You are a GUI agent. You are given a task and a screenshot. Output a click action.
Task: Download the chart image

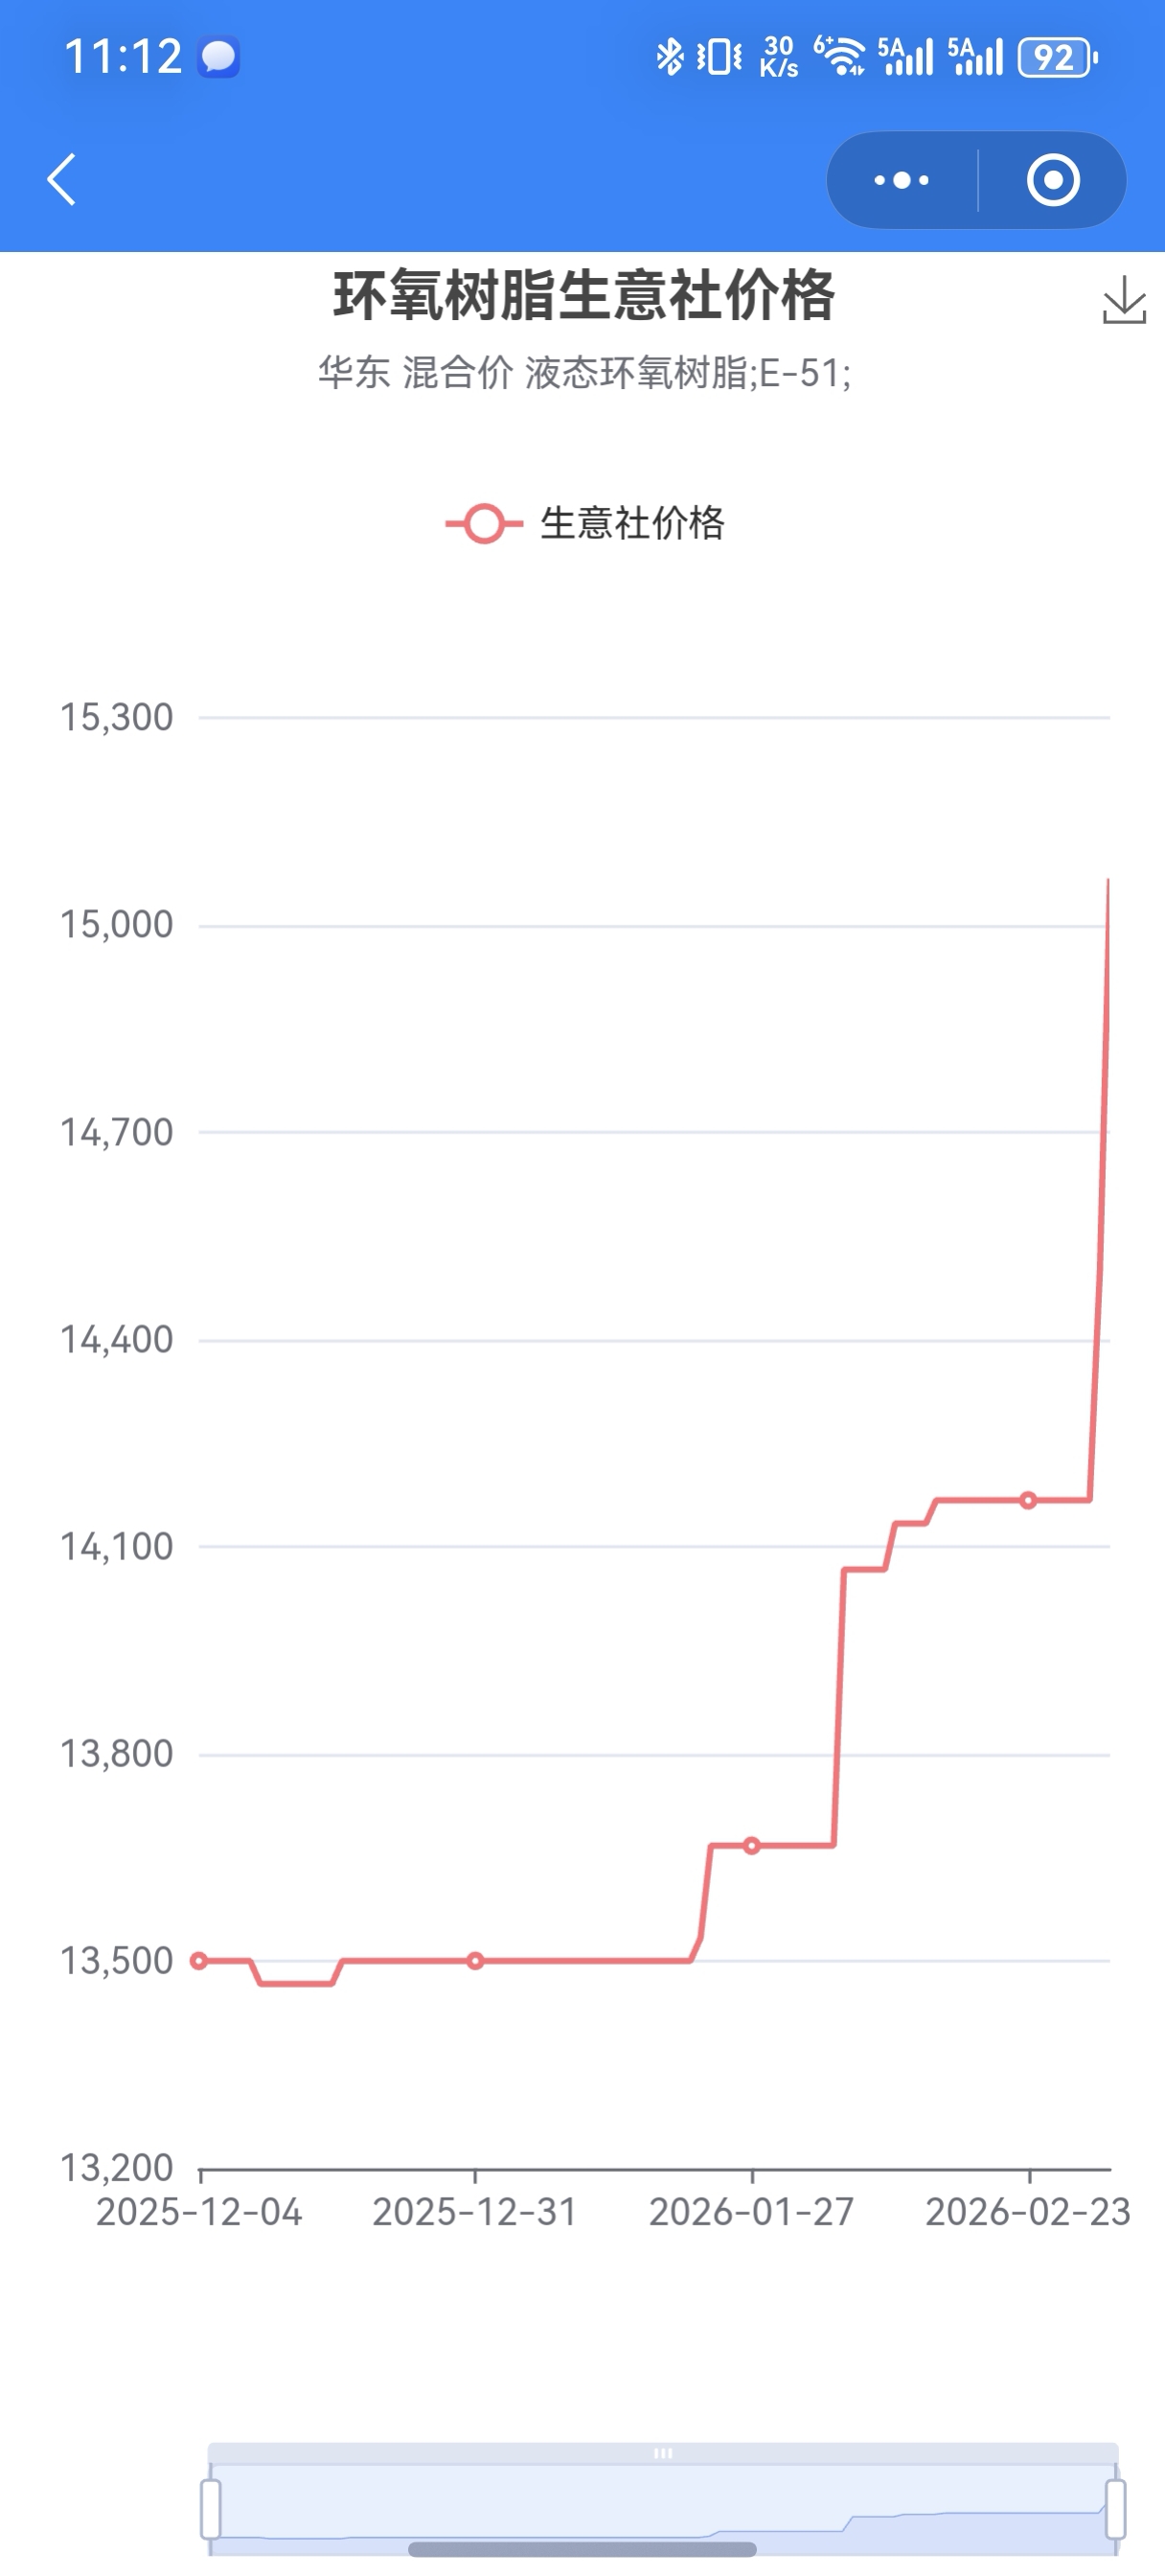[x=1124, y=300]
